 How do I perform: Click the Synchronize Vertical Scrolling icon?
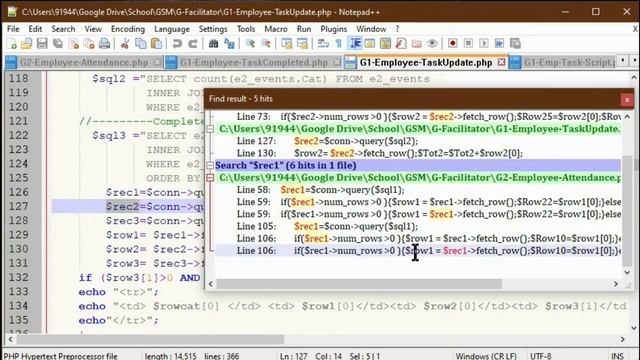pyautogui.click(x=287, y=44)
